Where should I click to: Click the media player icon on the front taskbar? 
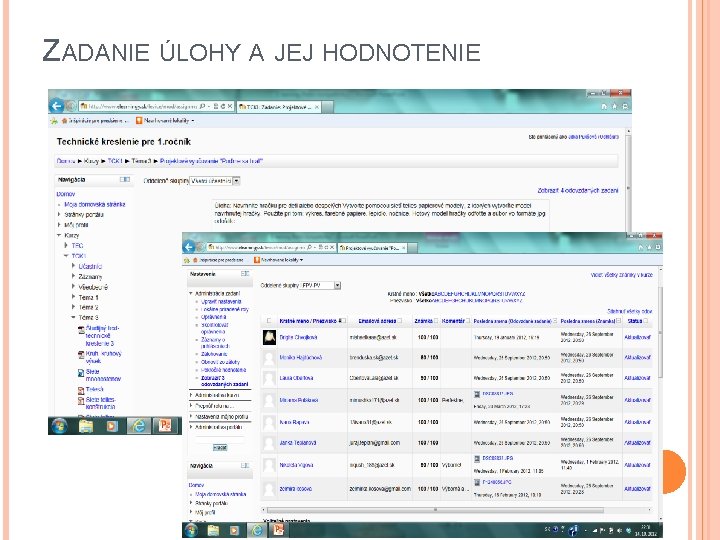(235, 530)
